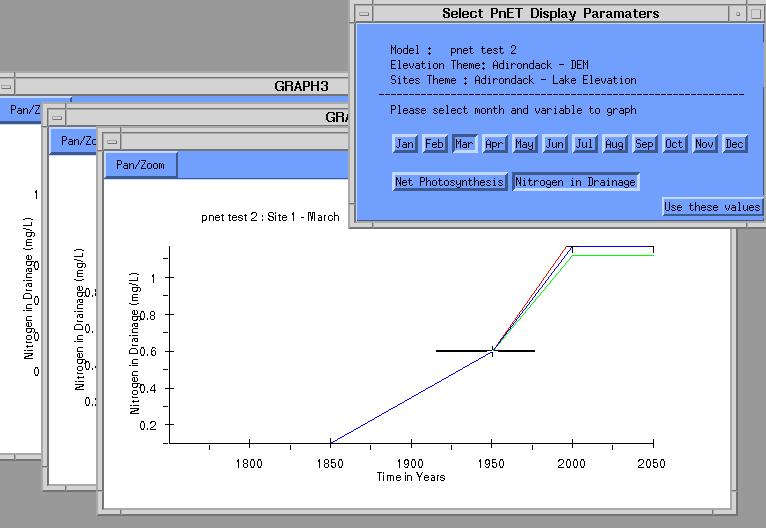Select the Jul month button
Screen dimensions: 766x528
[584, 144]
